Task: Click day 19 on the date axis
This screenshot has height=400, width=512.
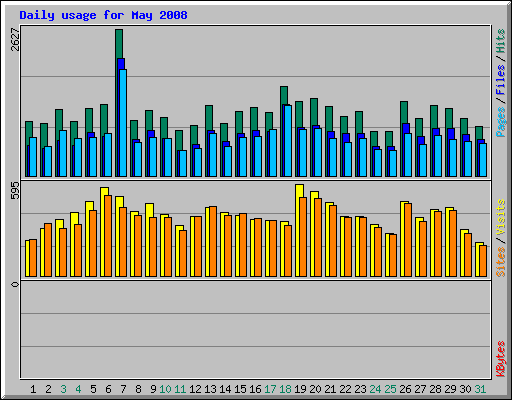Action: point(300,389)
